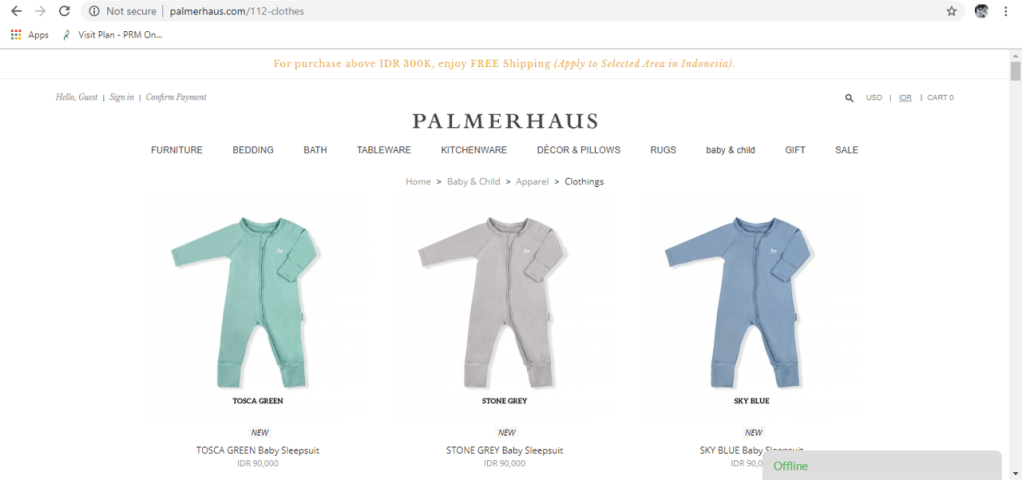
Task: Switch currency to IDR
Action: click(905, 98)
